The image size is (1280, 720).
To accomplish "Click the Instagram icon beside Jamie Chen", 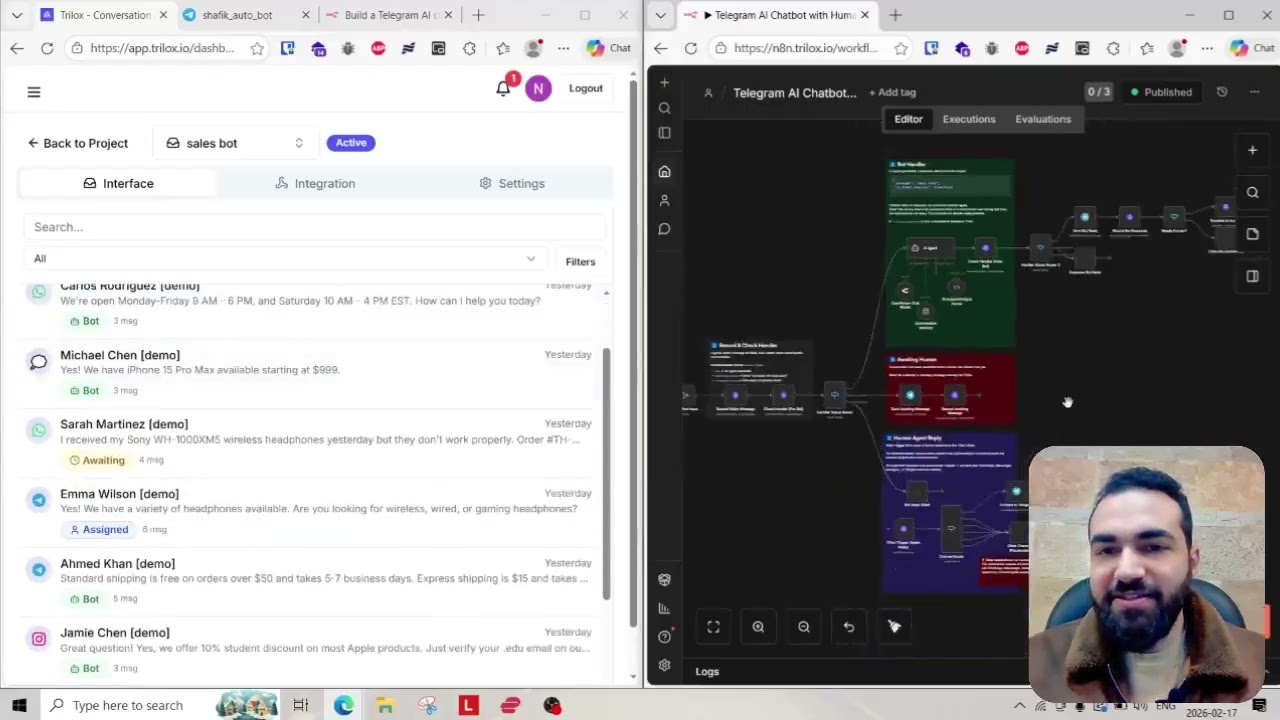I will [39, 639].
